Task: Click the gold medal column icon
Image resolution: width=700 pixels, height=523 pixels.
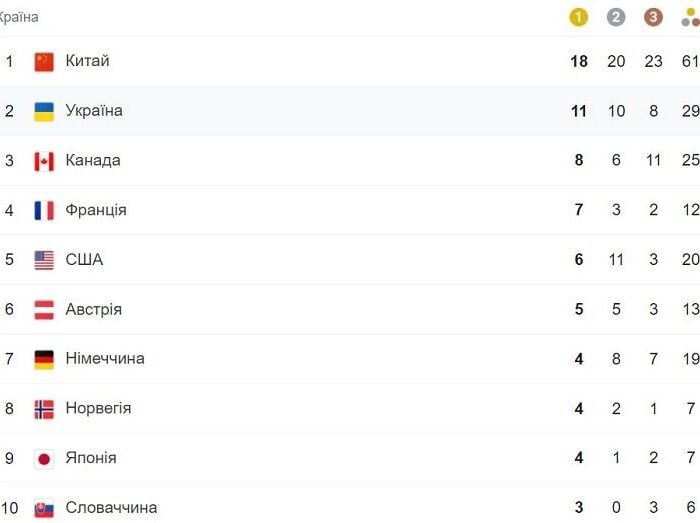Action: [x=578, y=17]
